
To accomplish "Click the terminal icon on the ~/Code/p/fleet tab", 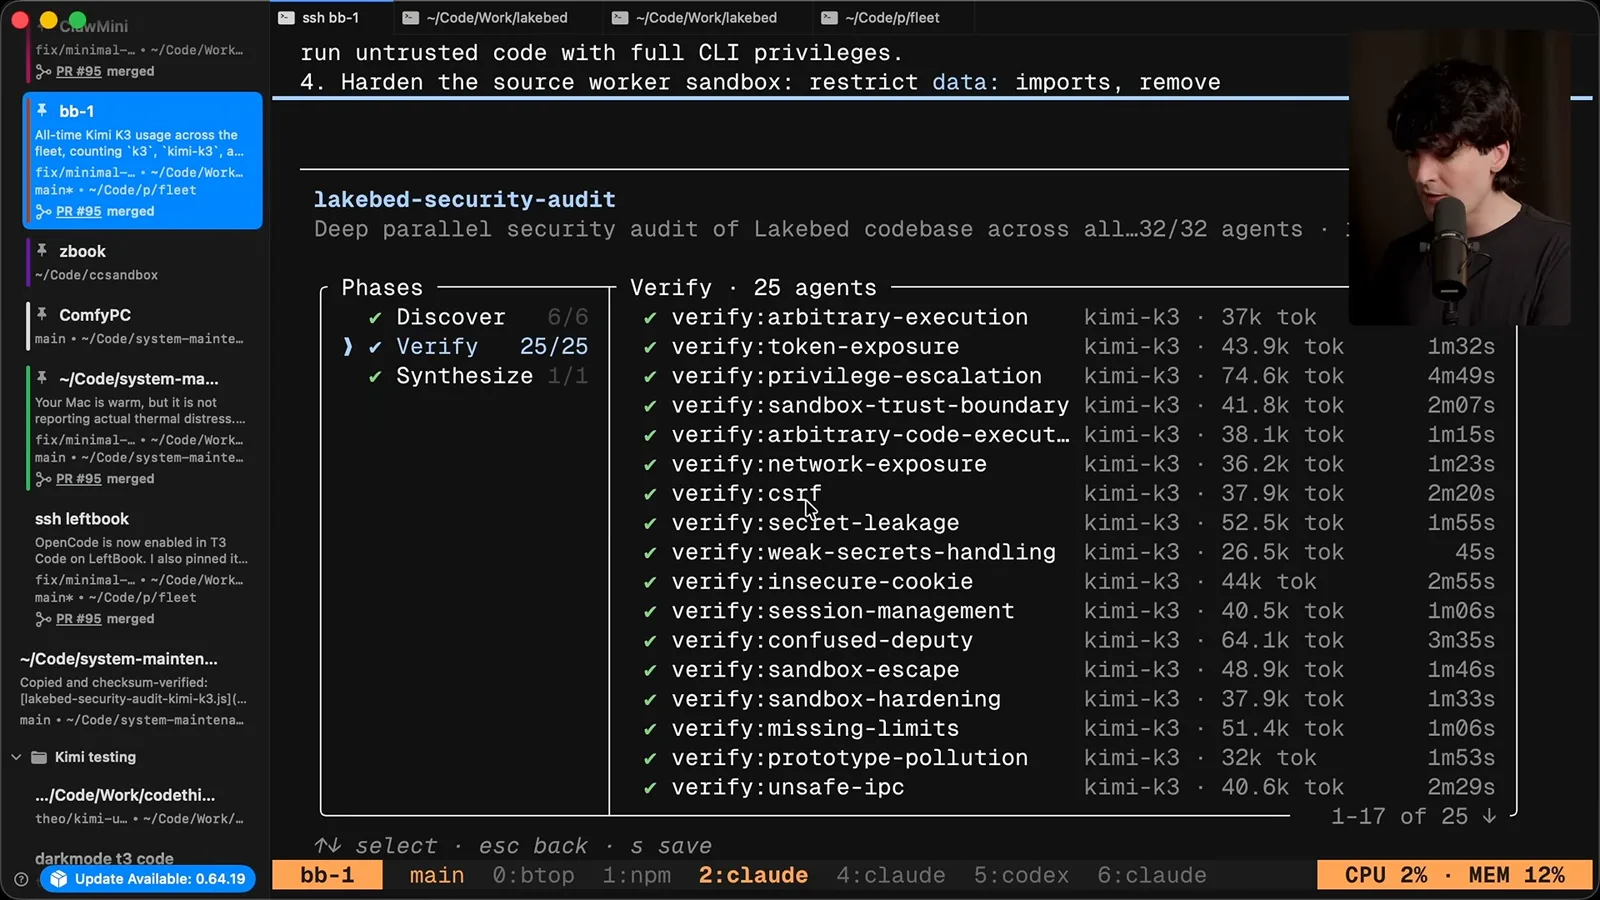I will [x=829, y=17].
